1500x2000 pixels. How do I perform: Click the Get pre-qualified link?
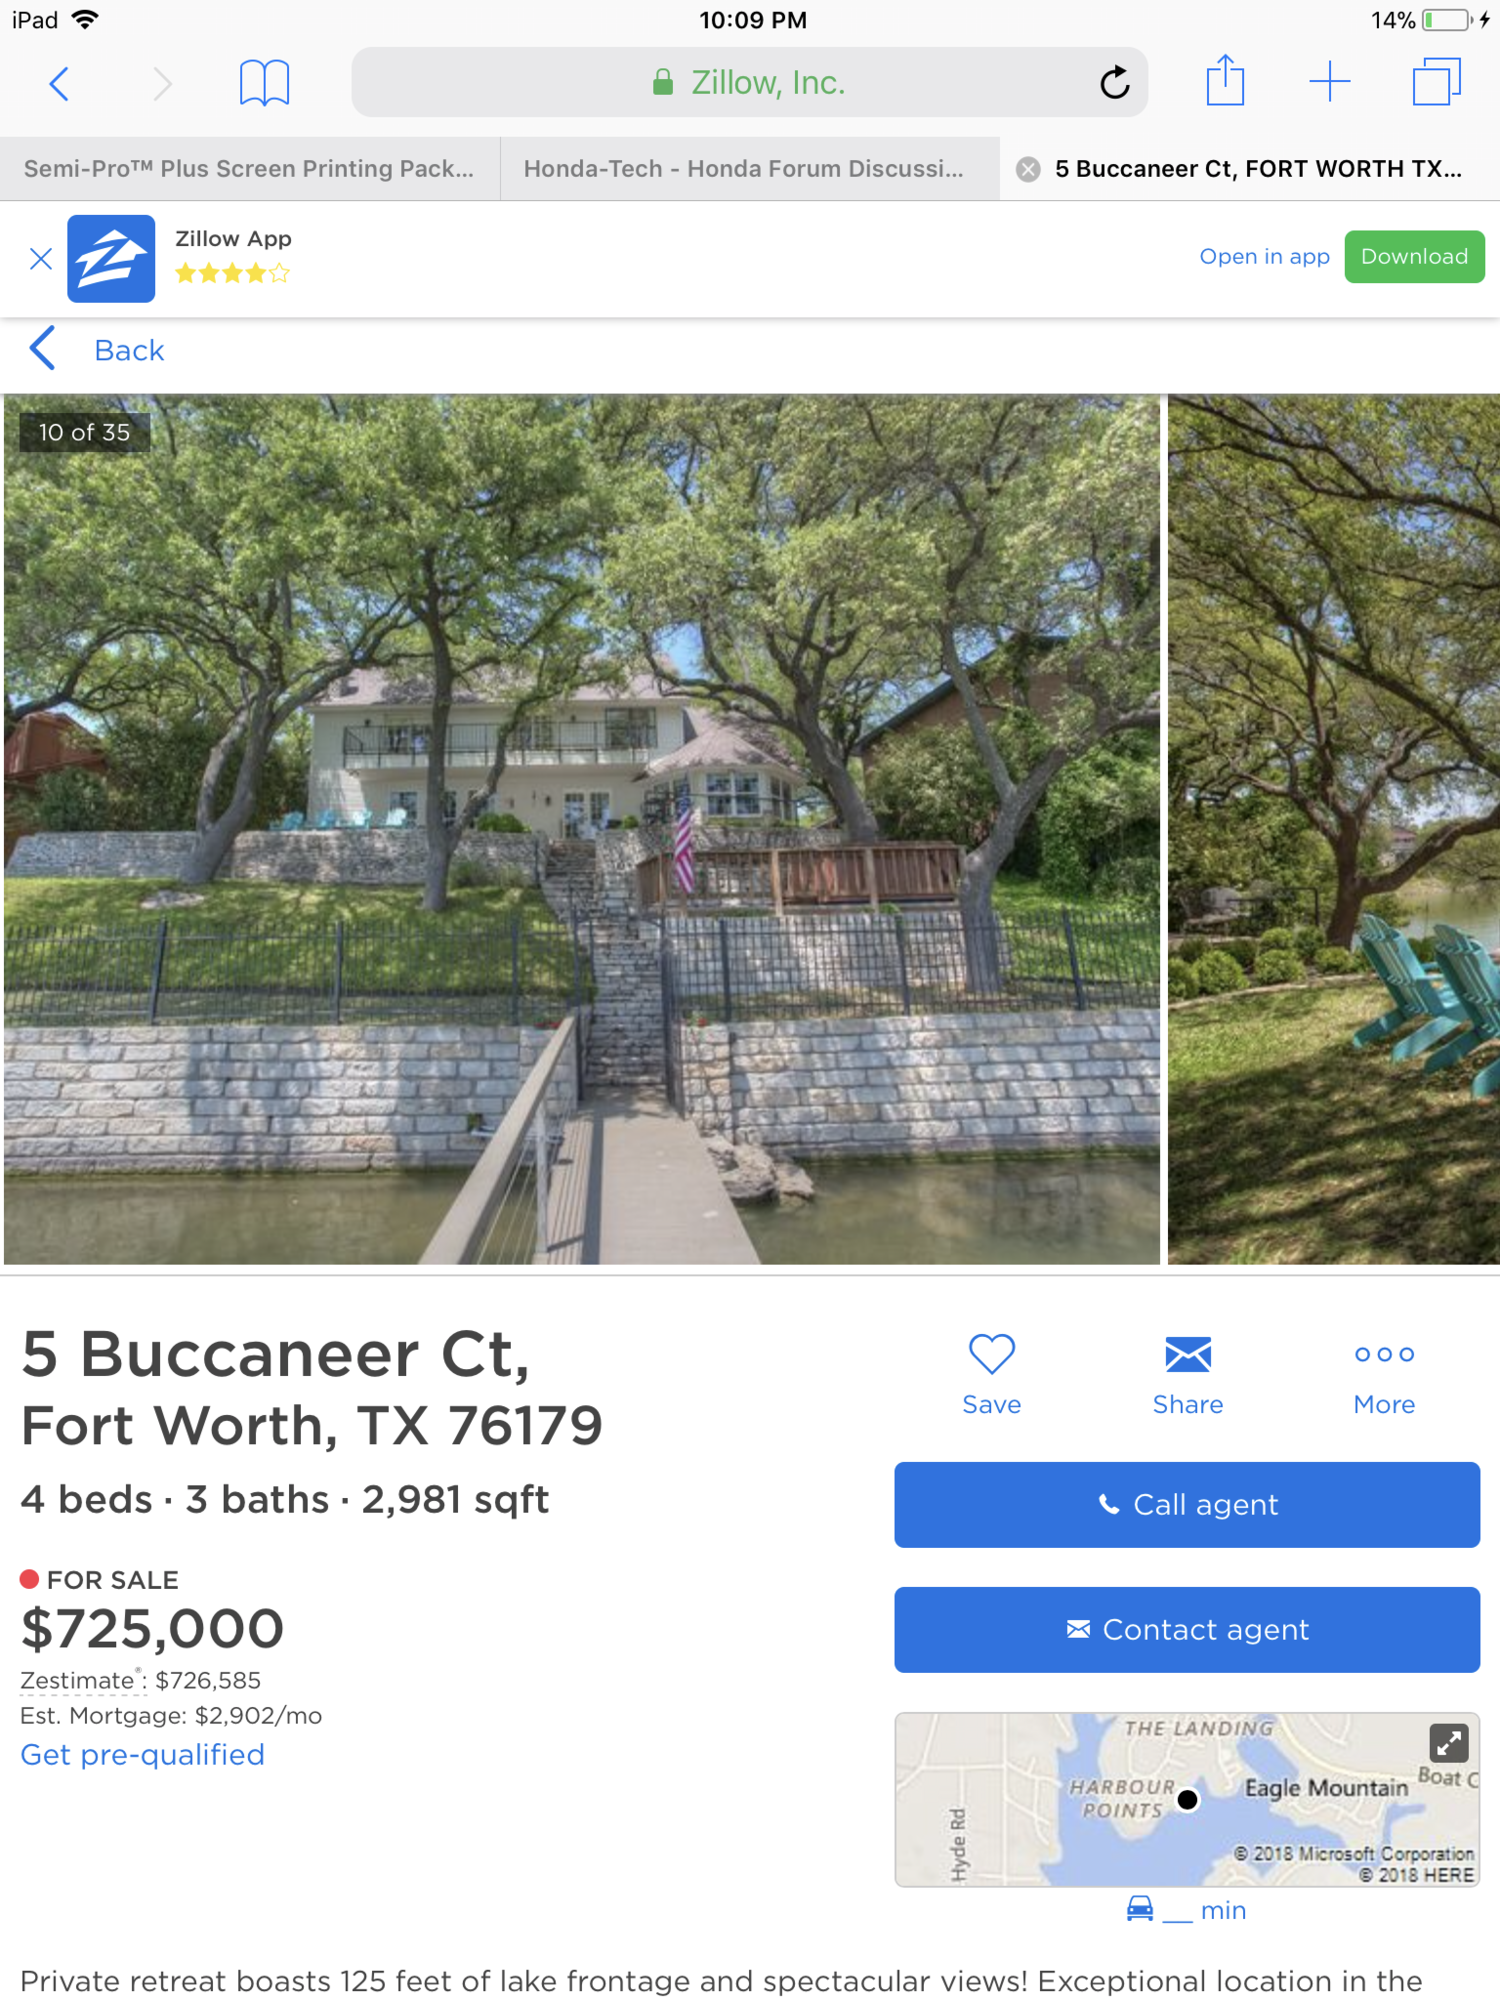tap(143, 1755)
